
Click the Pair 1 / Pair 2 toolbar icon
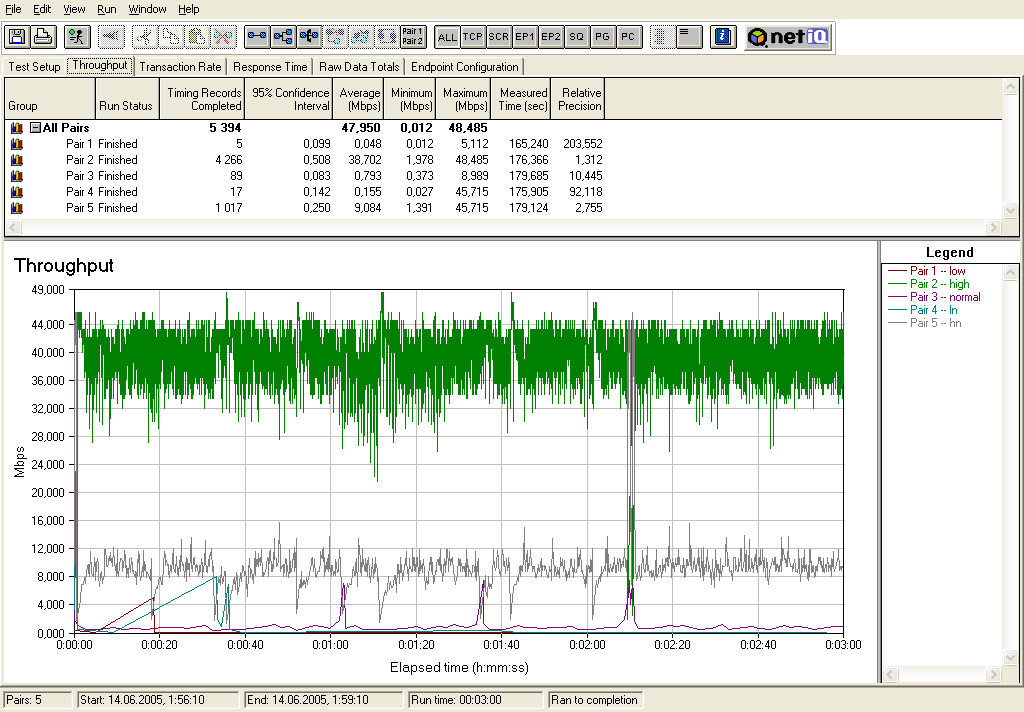click(x=412, y=37)
